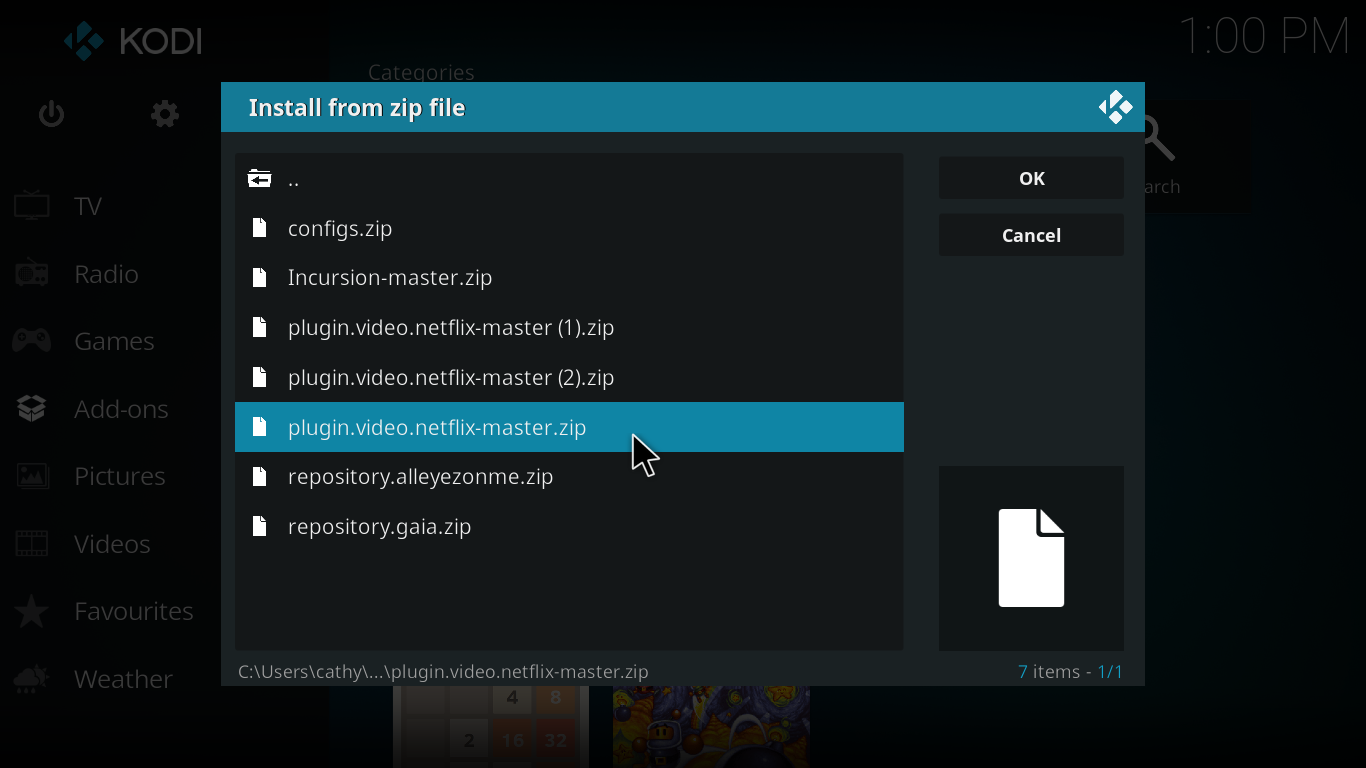Open the Weather menu item
This screenshot has width=1366, height=768.
(x=123, y=679)
